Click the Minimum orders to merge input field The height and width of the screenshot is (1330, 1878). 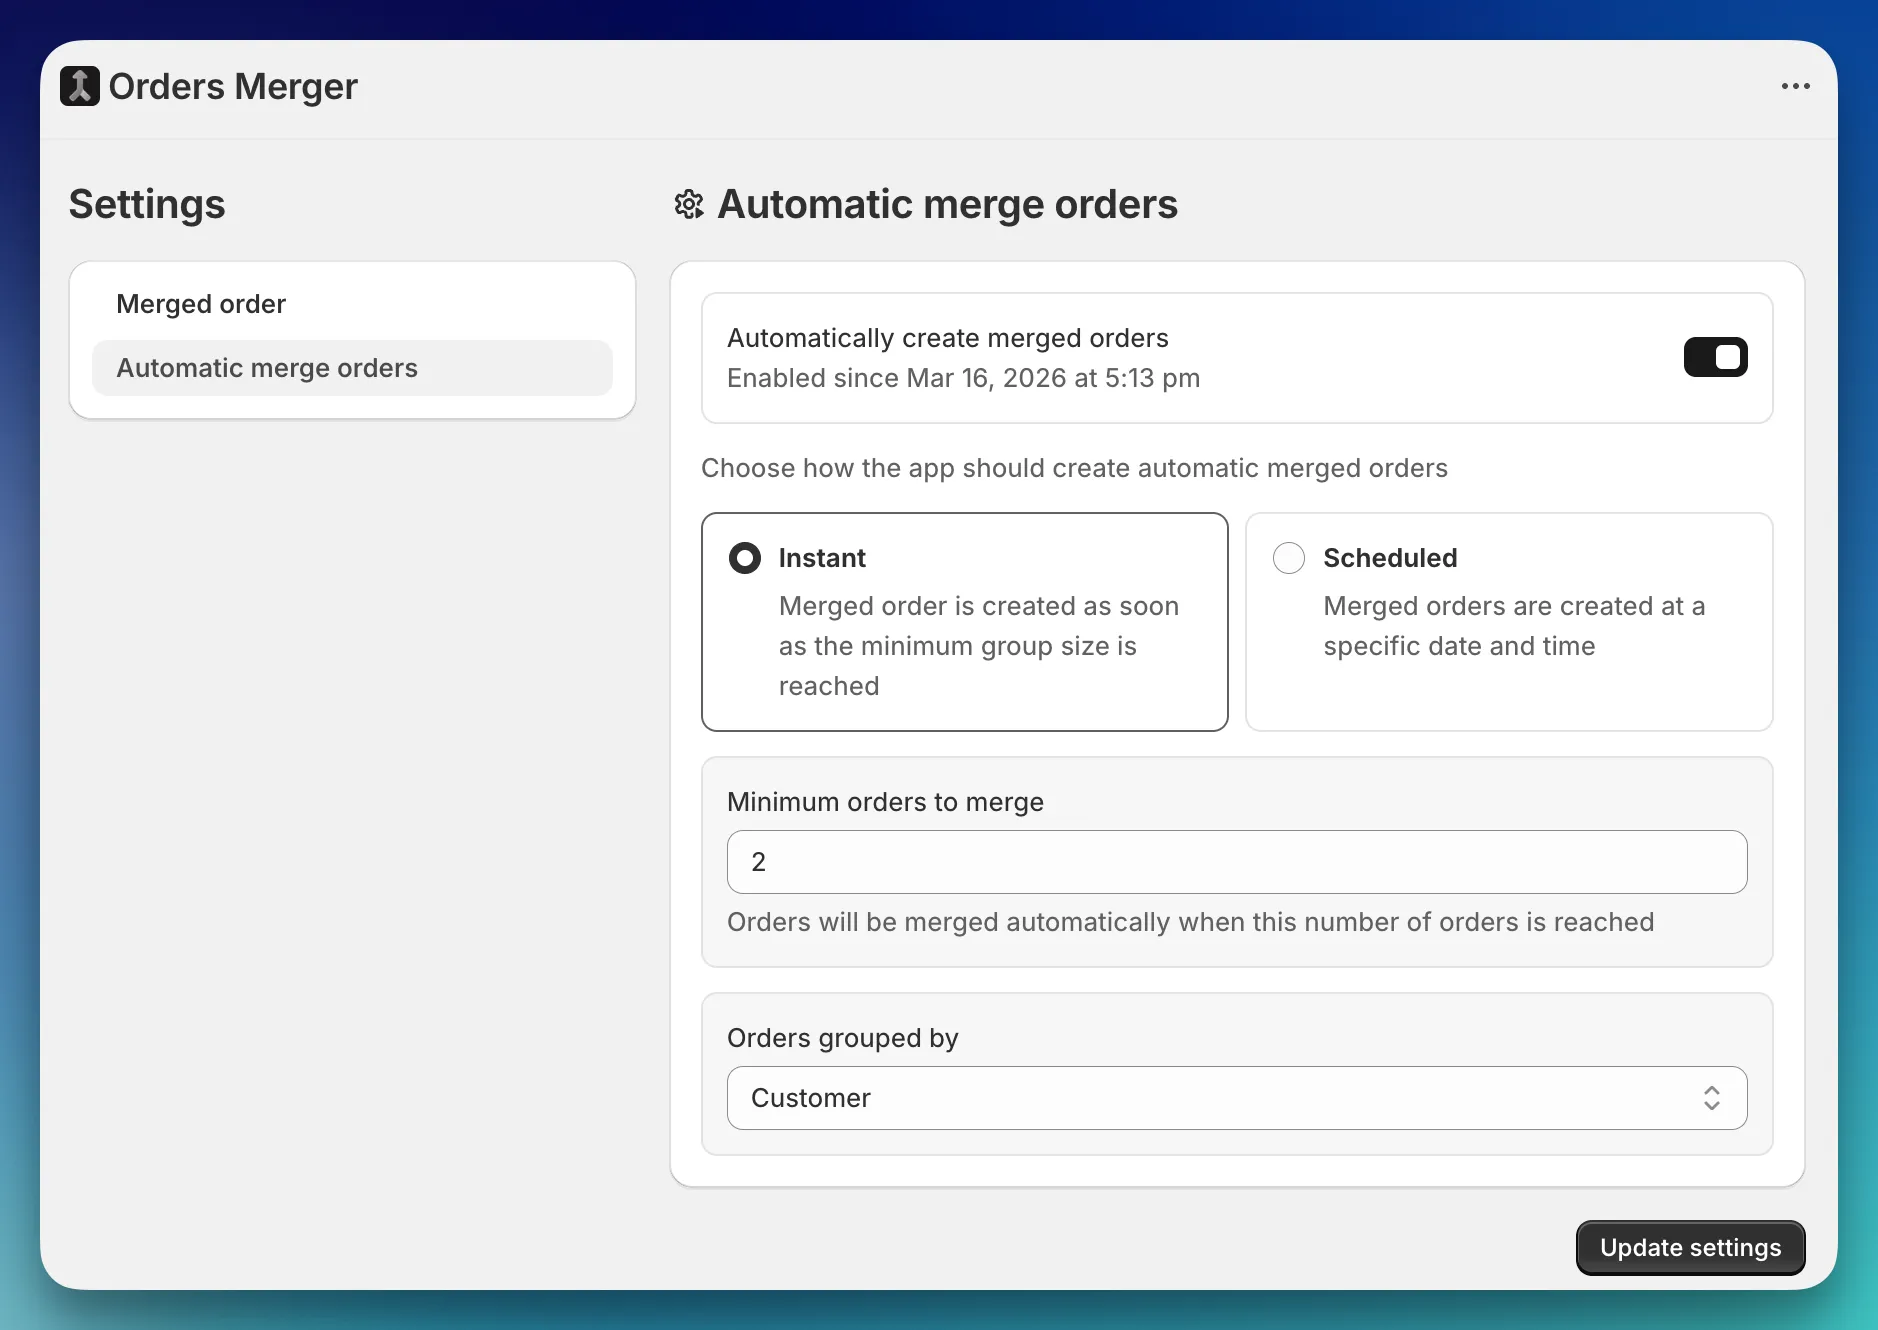1235,861
